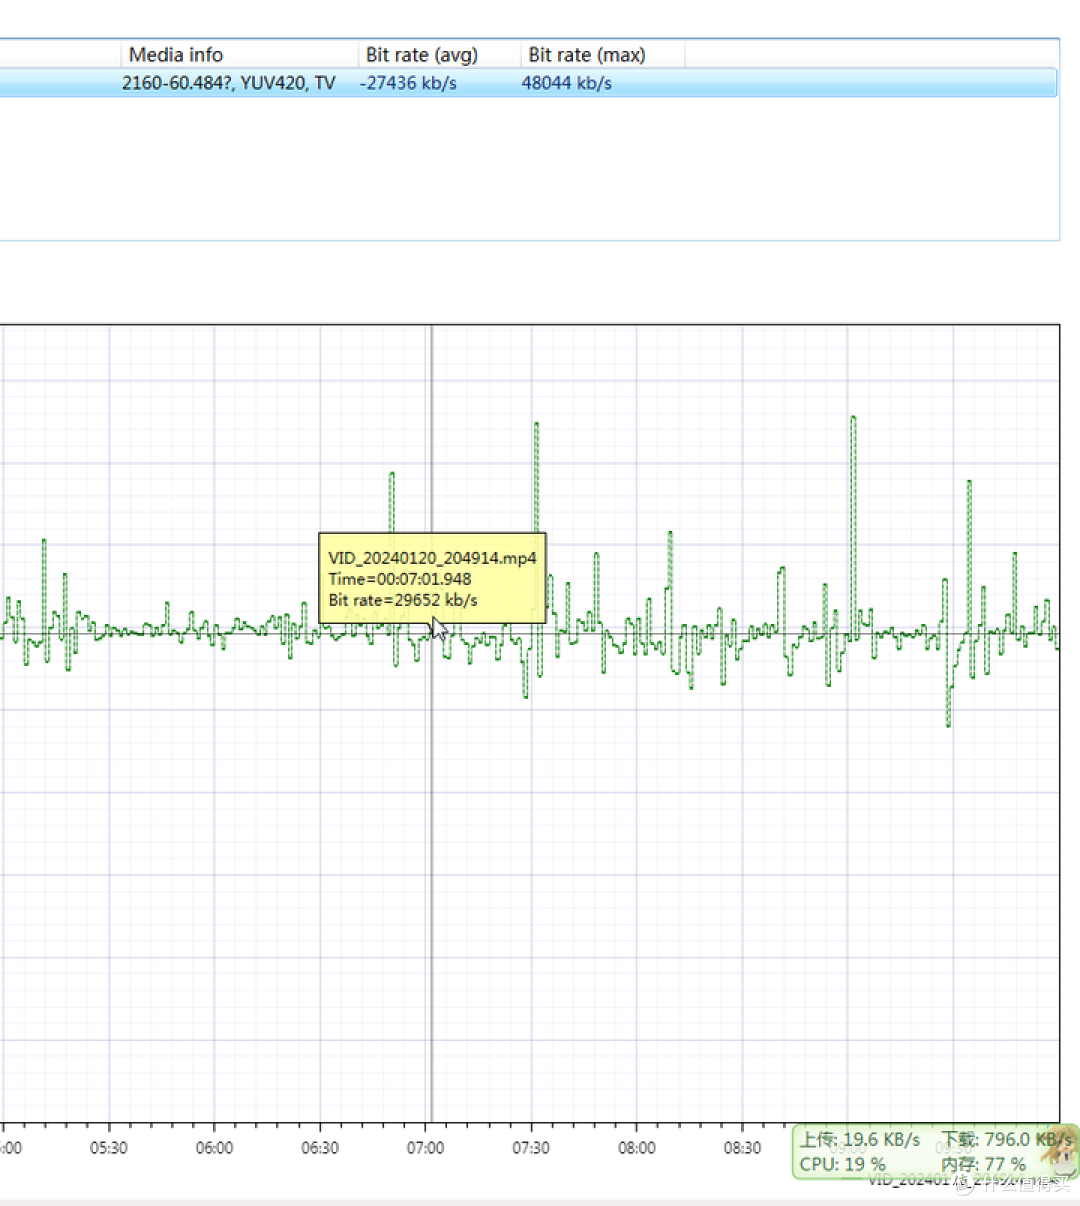The height and width of the screenshot is (1206, 1080).
Task: Click the 07:00 time axis label
Action: 425,1148
